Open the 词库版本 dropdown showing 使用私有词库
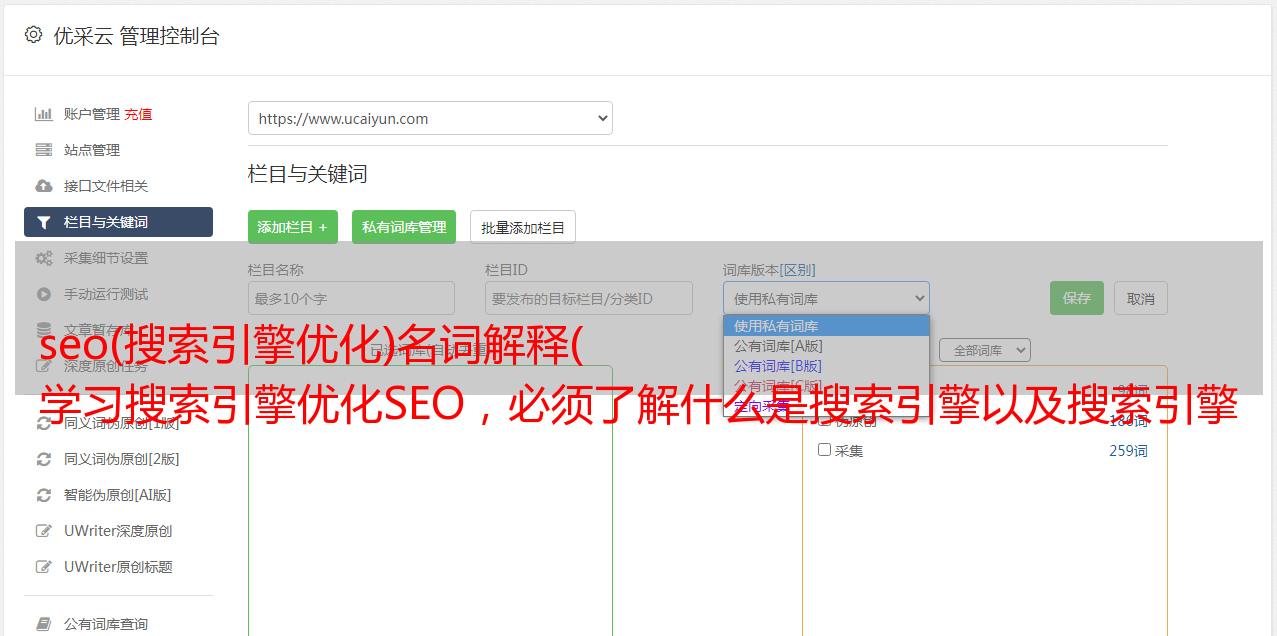The width and height of the screenshot is (1277, 636). tap(826, 298)
